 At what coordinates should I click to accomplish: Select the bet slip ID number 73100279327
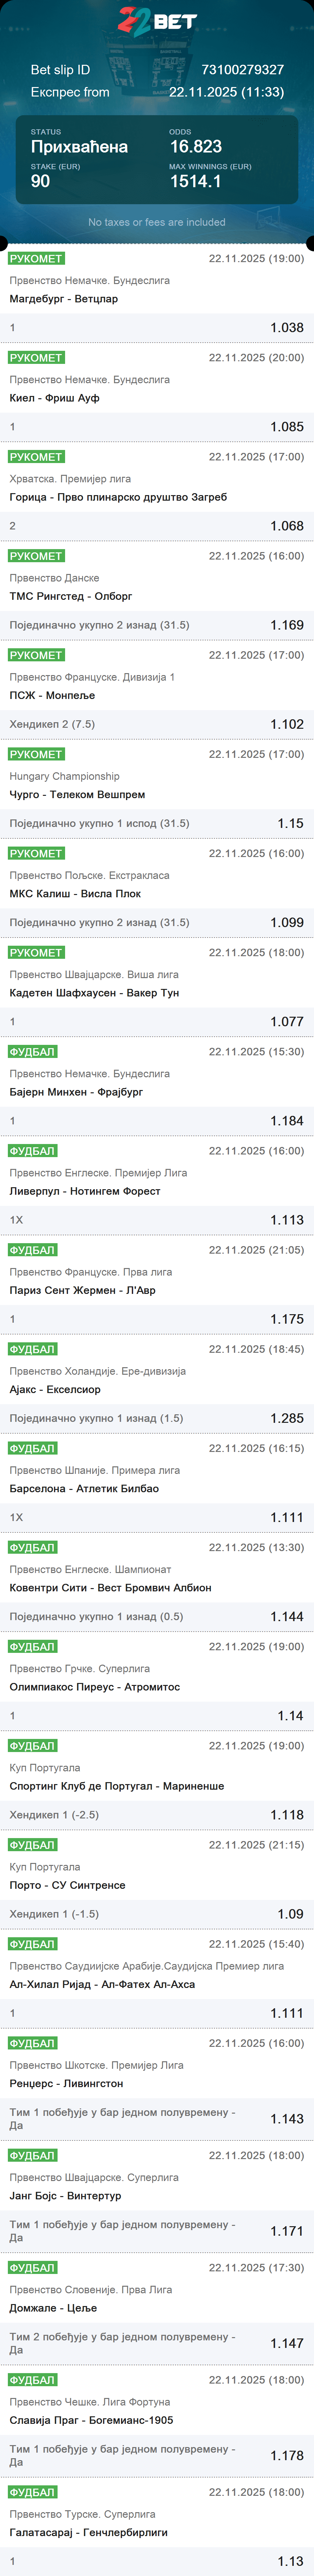coord(242,70)
